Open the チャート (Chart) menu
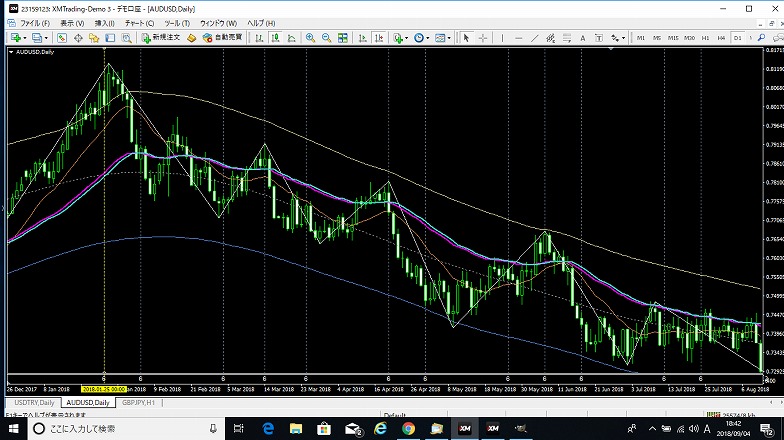The width and height of the screenshot is (784, 440). (x=138, y=22)
